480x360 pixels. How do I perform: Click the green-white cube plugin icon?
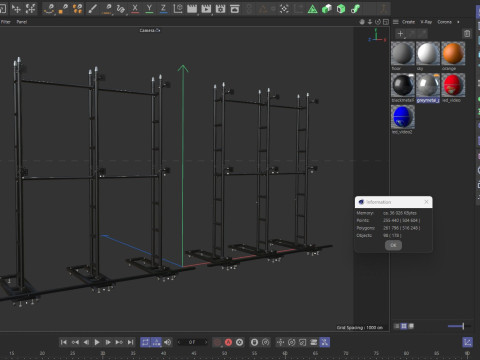[x=327, y=9]
